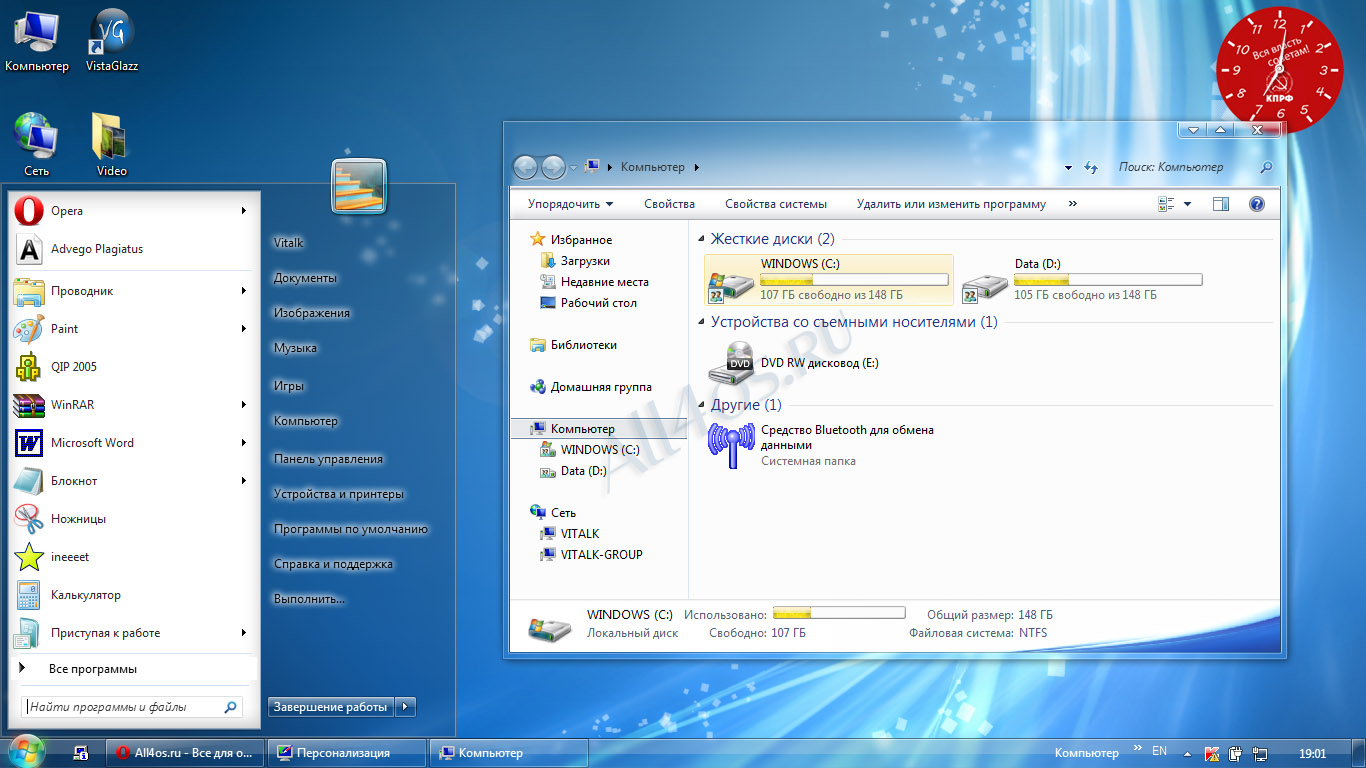Screen dimensions: 1366x768
Task: Select Средство Bluetooth для обмена данными
Action: point(822,445)
